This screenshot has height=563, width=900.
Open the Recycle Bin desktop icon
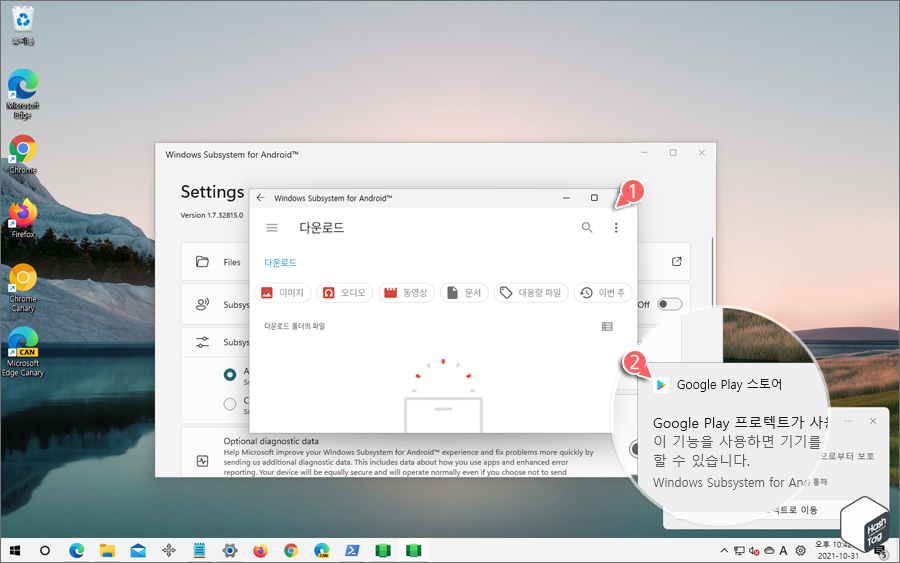23,26
